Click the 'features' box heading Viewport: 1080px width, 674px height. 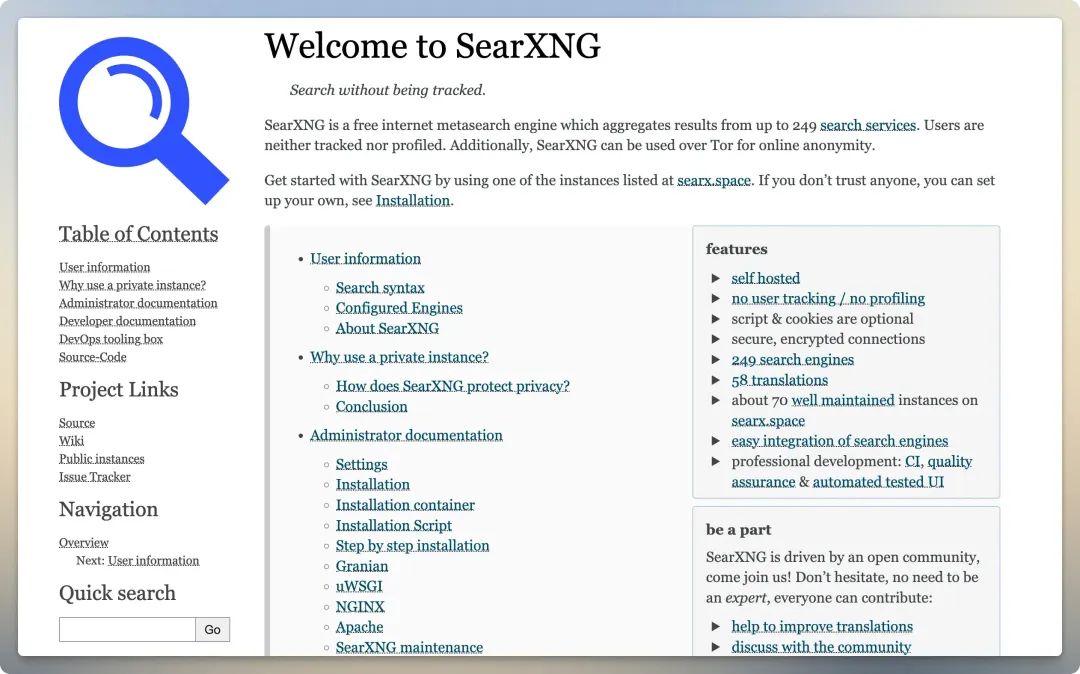pyautogui.click(x=736, y=249)
